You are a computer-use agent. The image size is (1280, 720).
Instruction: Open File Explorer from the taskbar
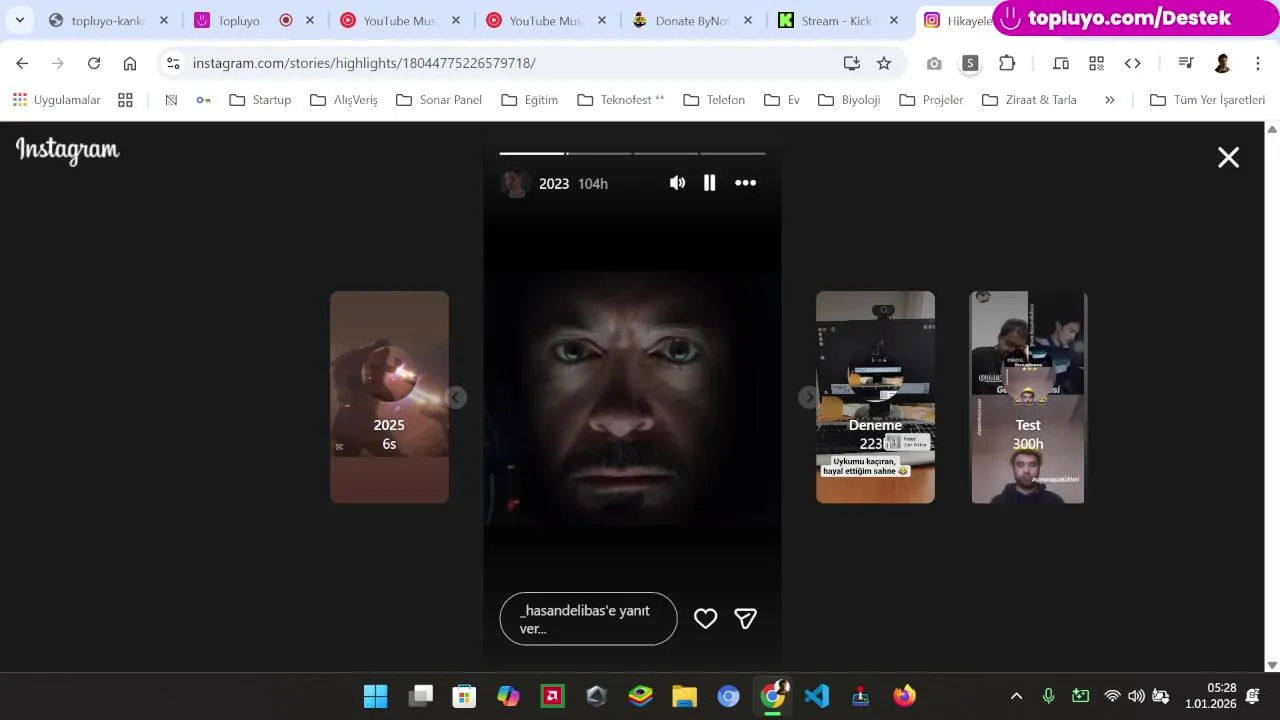[x=684, y=696]
